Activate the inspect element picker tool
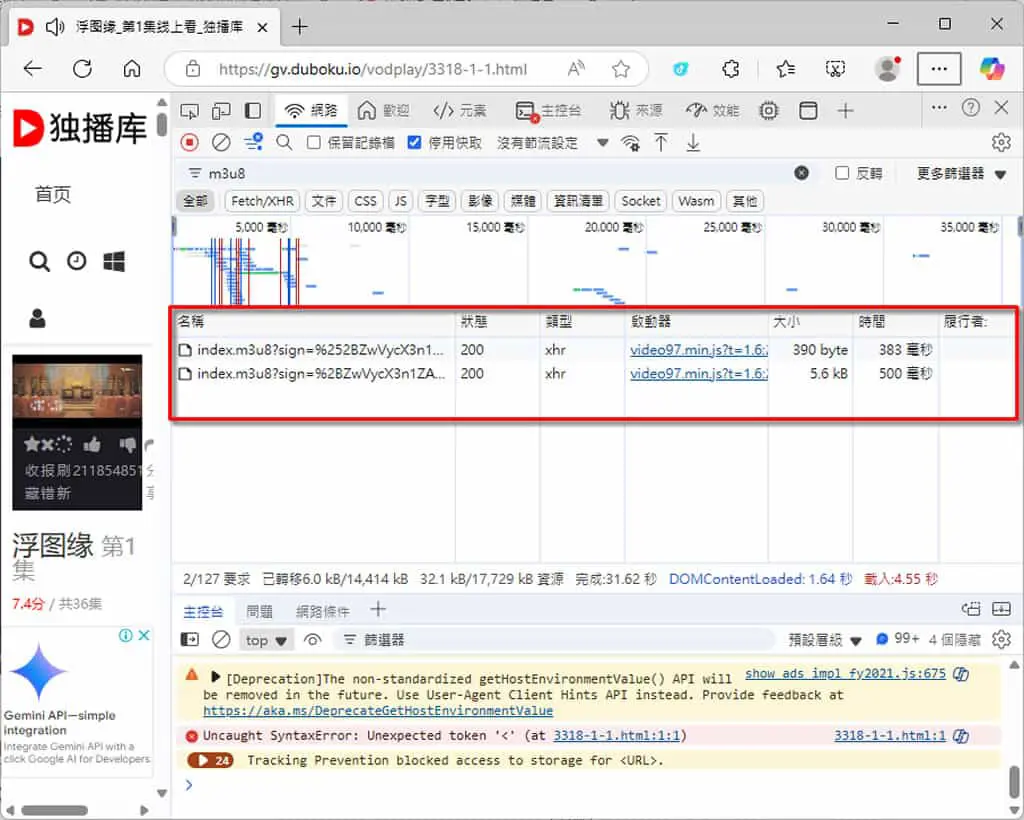 [x=189, y=111]
